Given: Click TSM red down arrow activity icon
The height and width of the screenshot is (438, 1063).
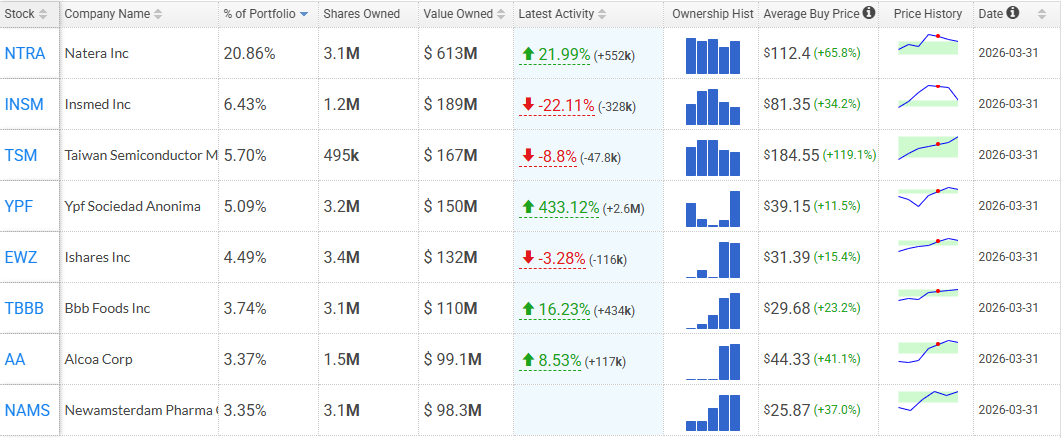Looking at the screenshot, I should tap(527, 156).
